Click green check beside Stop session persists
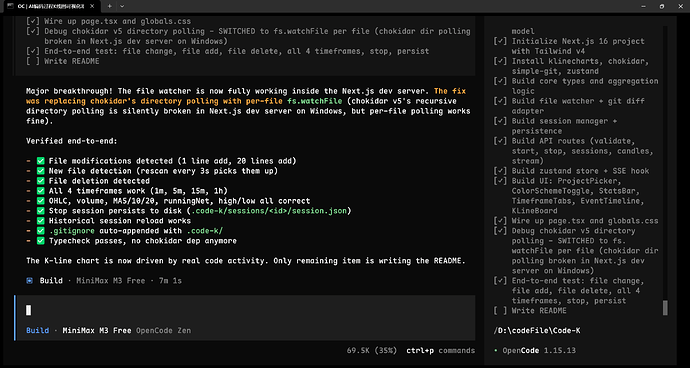The image size is (690, 368). click(x=40, y=211)
